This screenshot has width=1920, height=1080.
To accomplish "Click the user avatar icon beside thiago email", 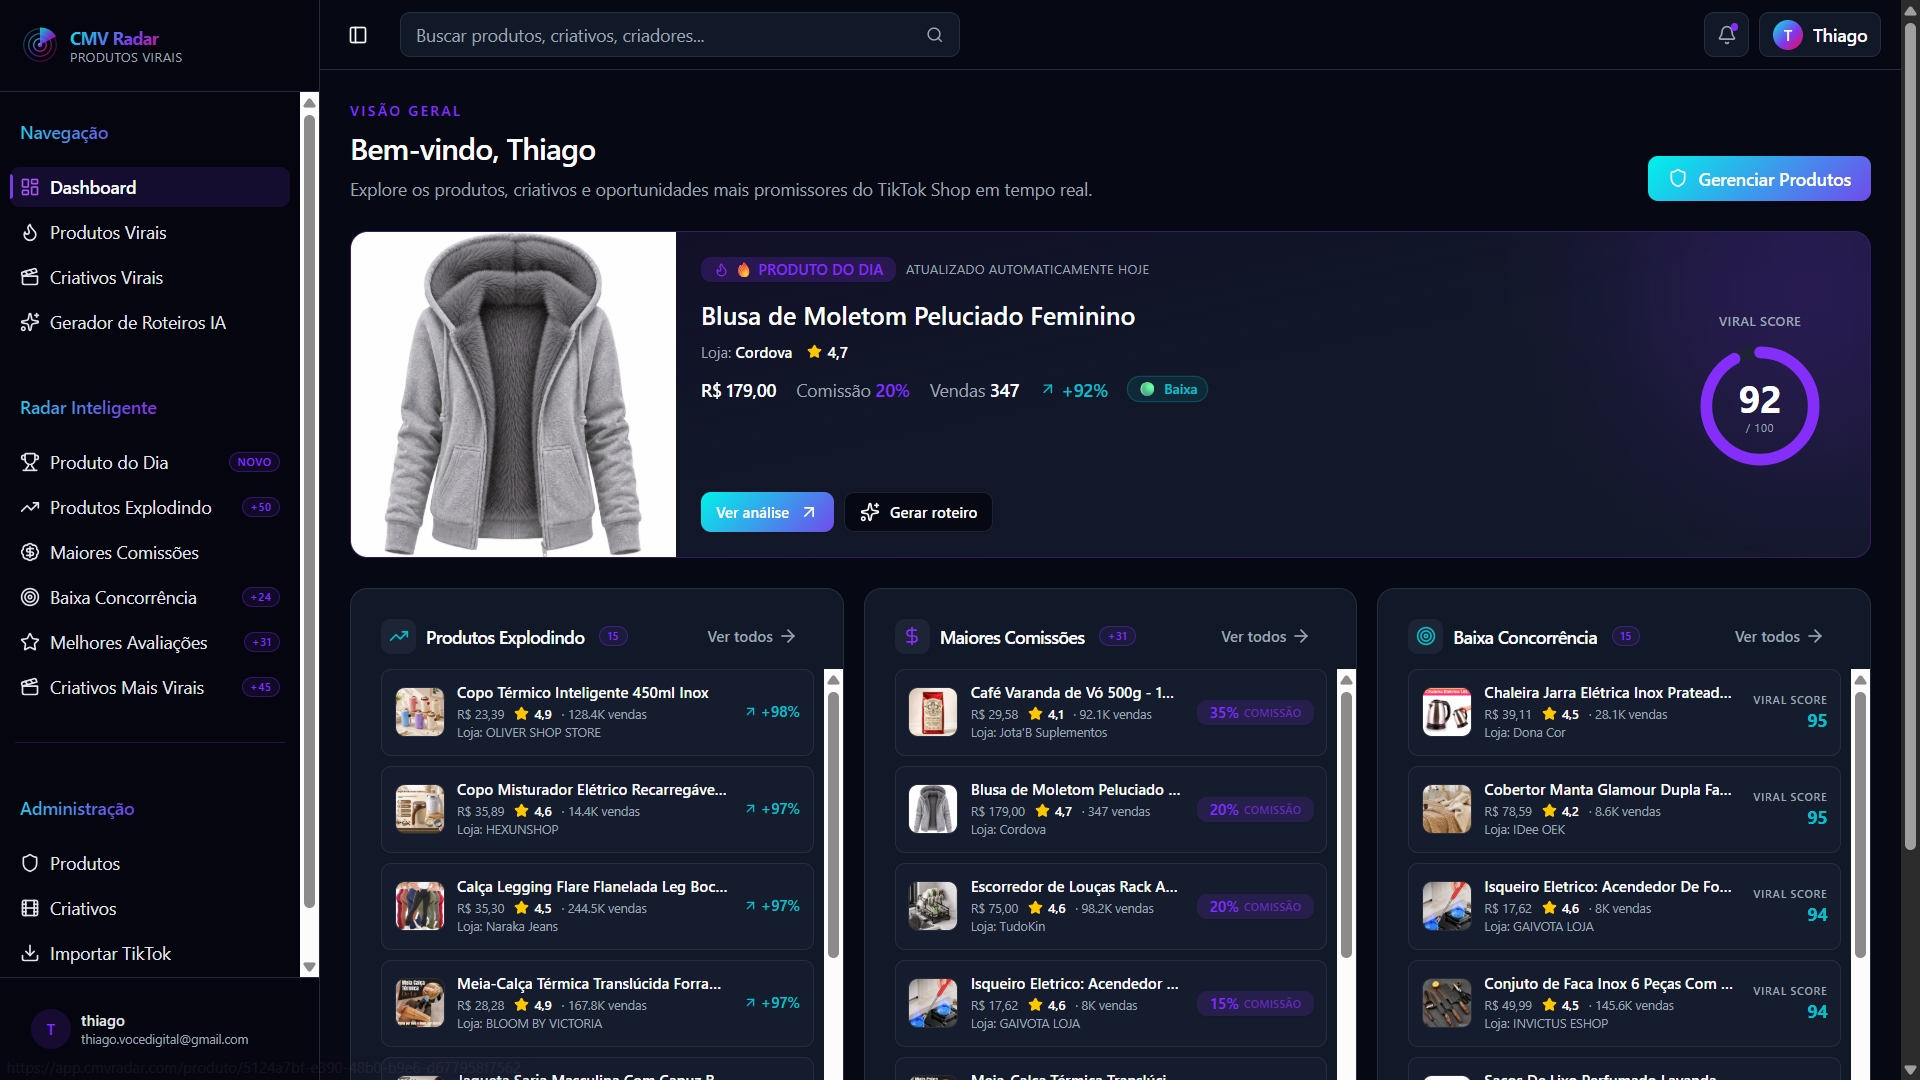I will pyautogui.click(x=51, y=1029).
